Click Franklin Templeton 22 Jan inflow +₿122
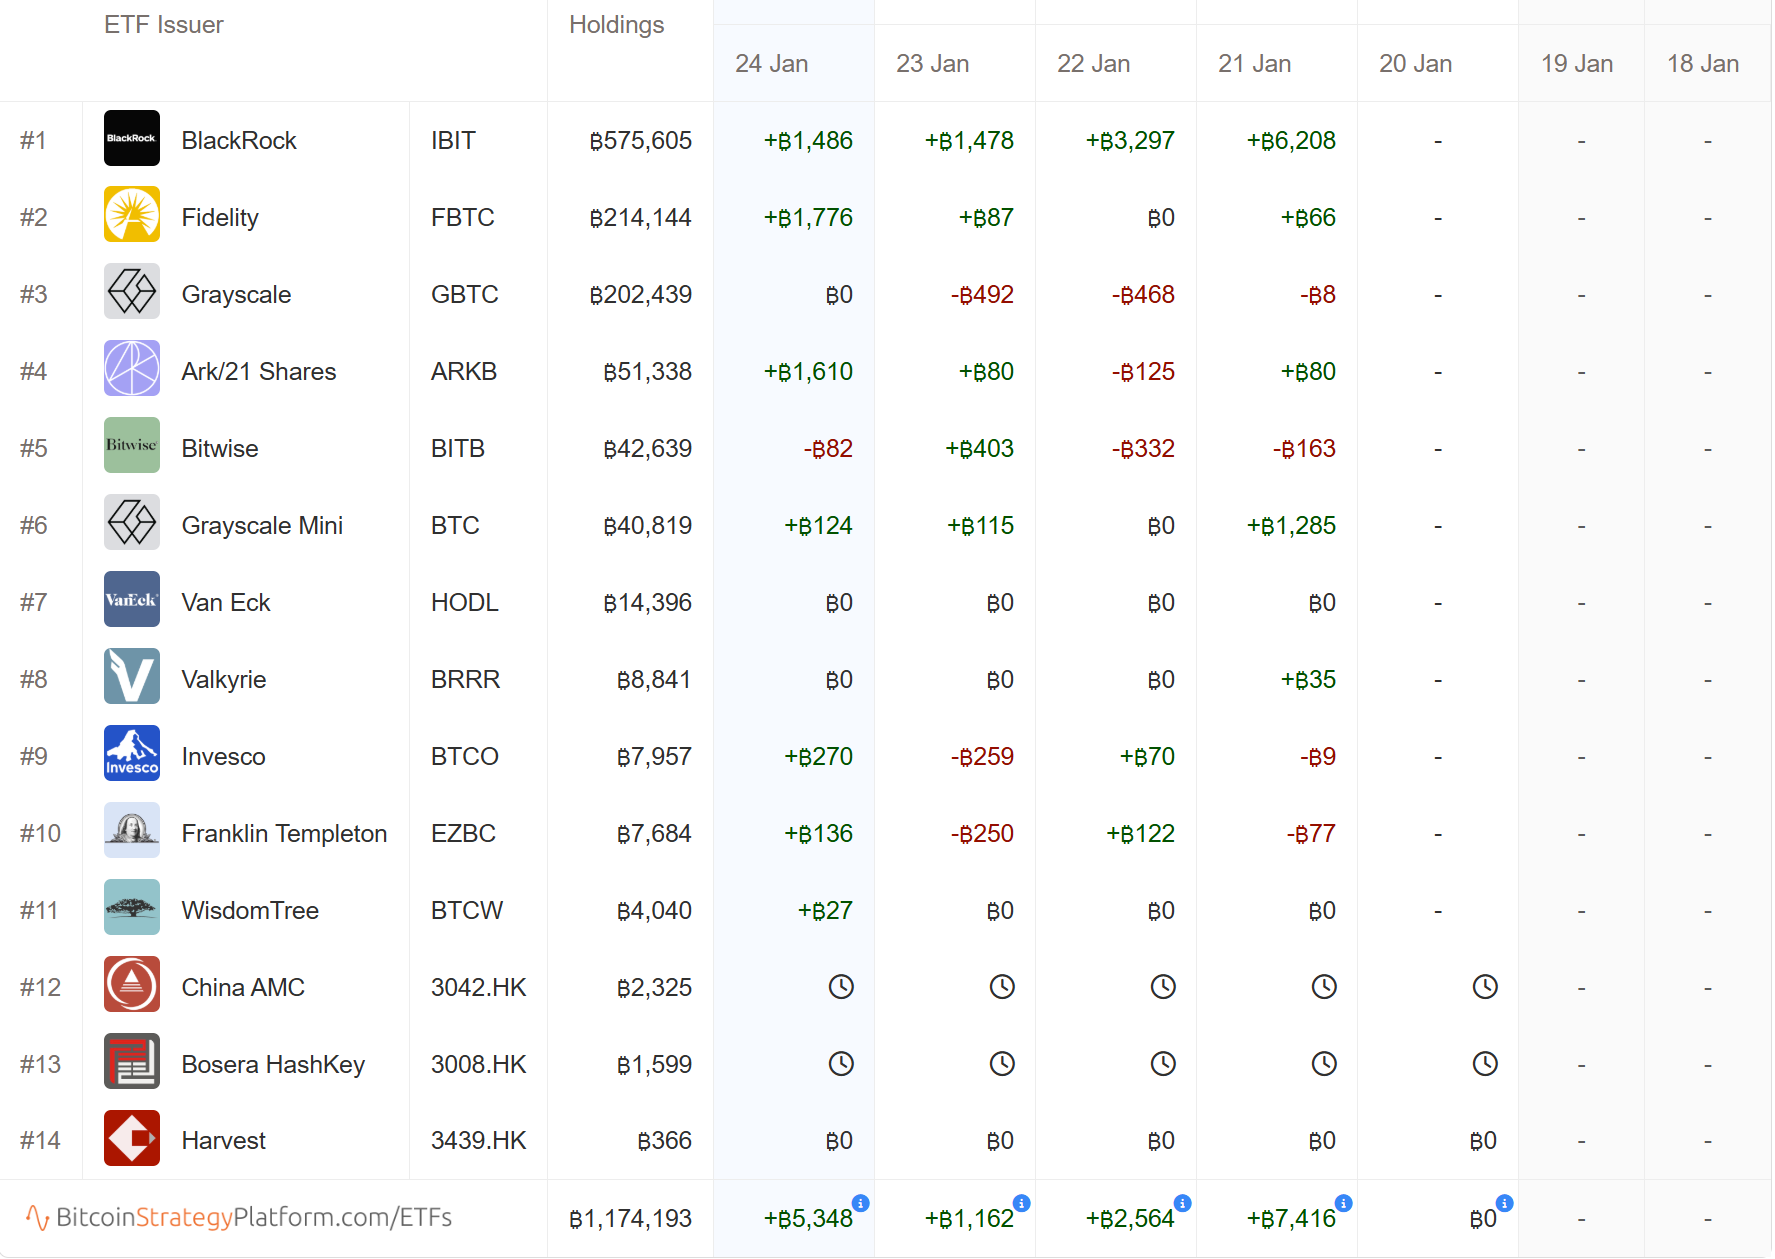1775x1259 pixels. tap(1140, 834)
